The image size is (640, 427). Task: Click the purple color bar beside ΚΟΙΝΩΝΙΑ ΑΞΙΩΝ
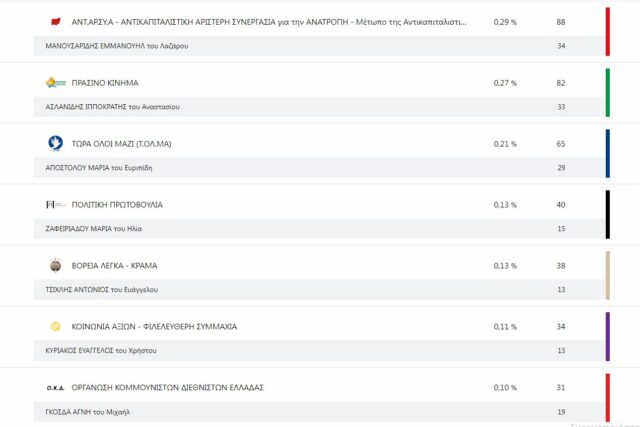point(607,336)
